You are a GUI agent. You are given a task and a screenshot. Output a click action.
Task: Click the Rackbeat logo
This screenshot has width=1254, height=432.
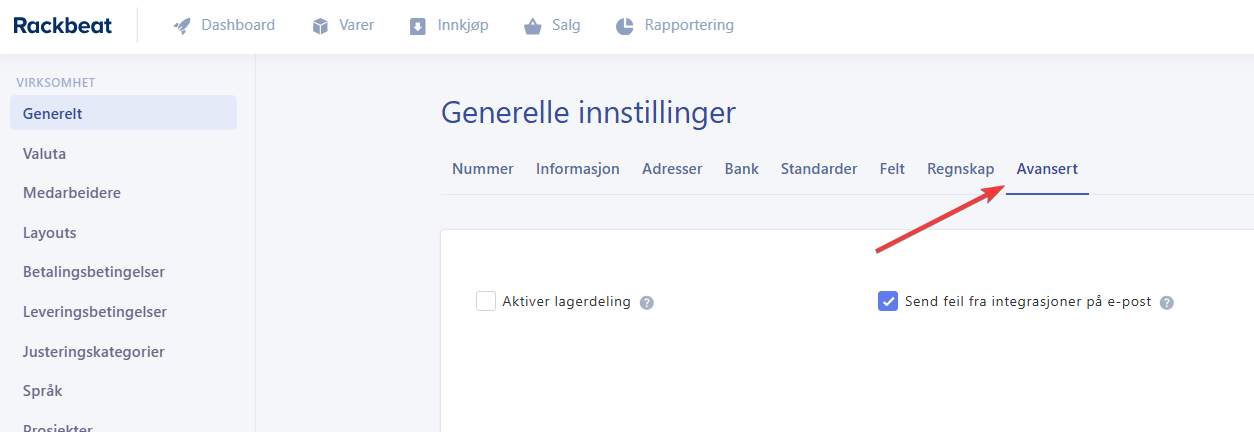point(62,25)
